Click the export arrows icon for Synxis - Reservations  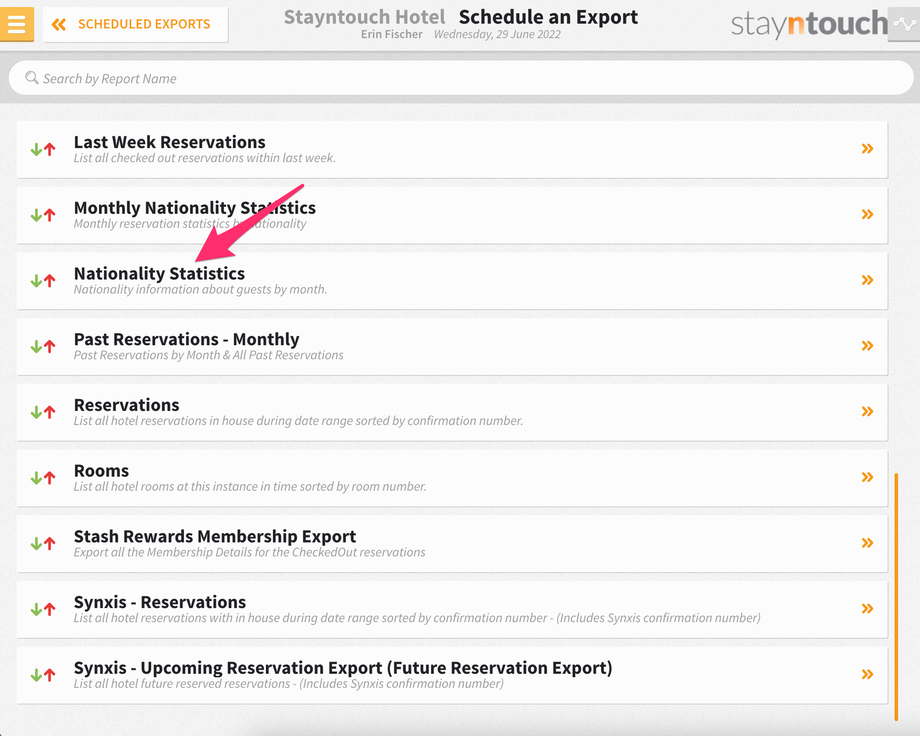tap(43, 609)
